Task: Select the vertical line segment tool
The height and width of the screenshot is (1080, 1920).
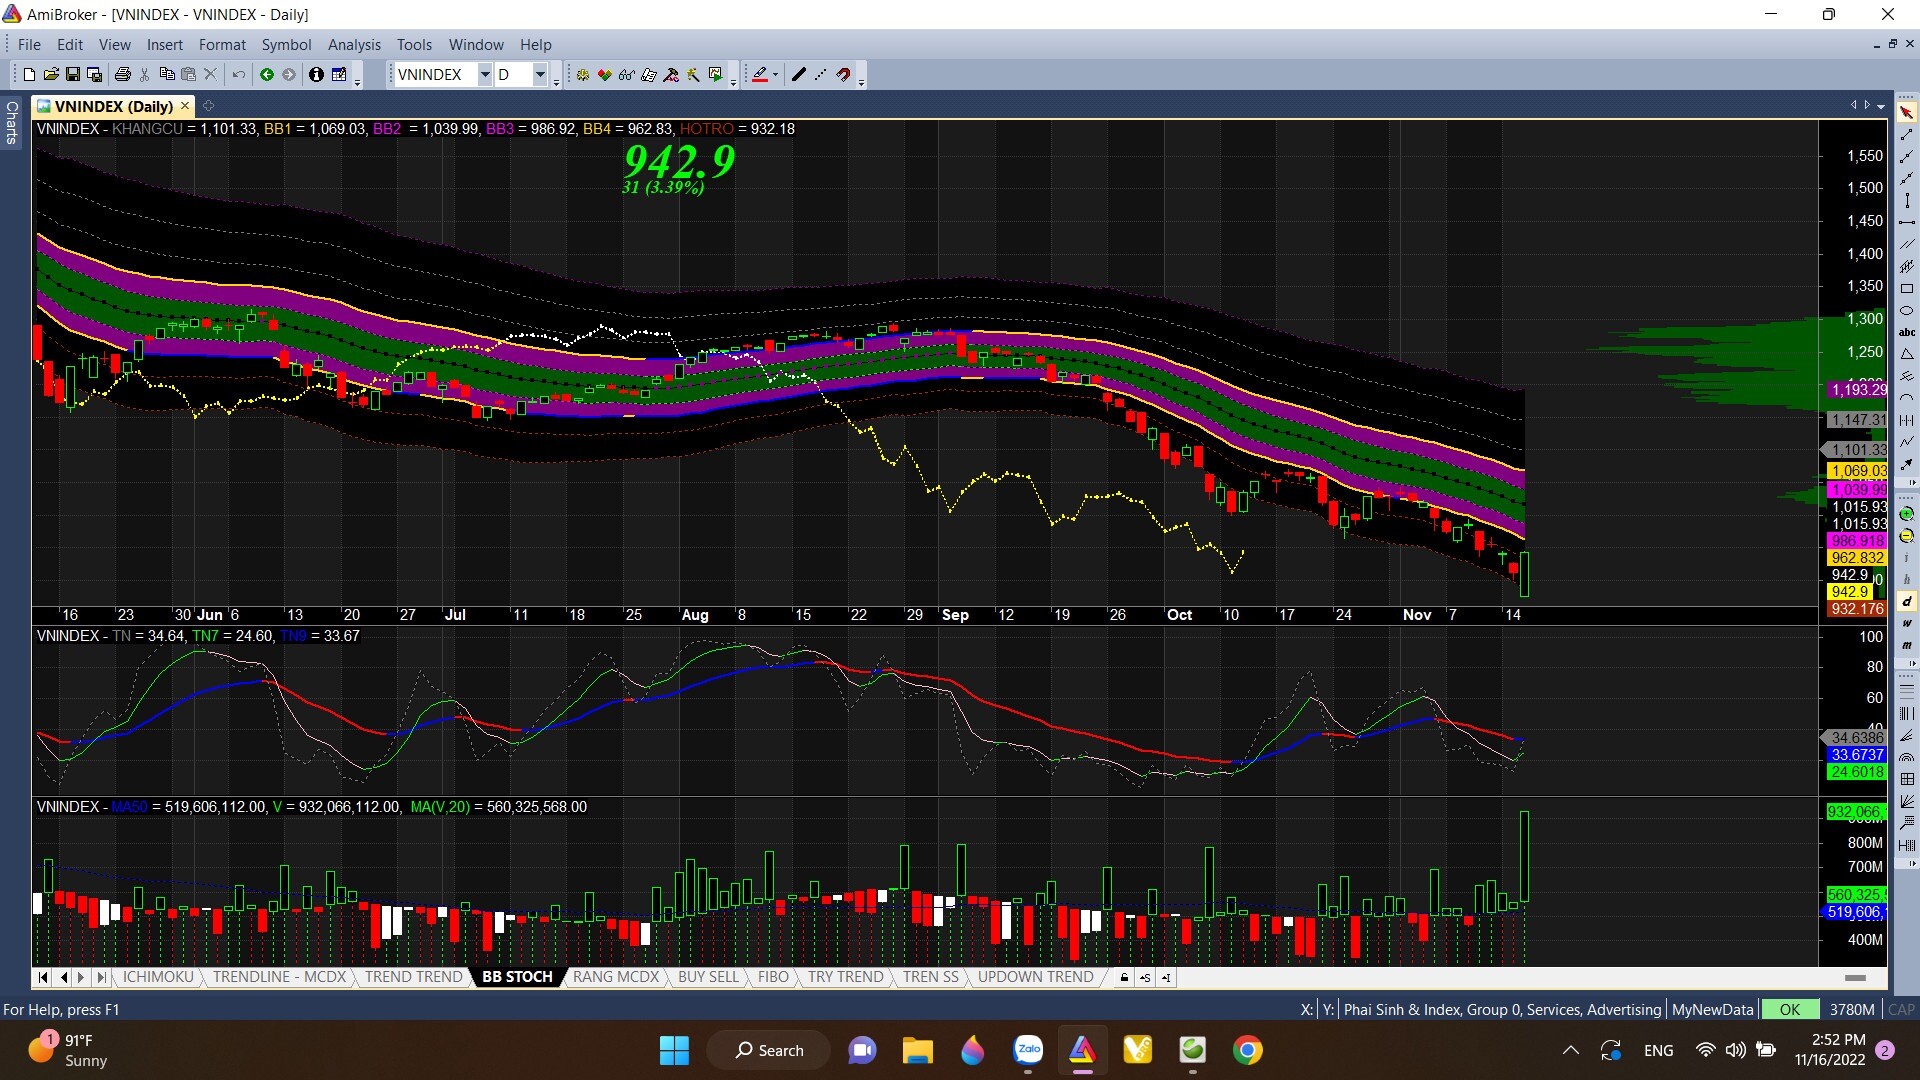Action: [1906, 200]
